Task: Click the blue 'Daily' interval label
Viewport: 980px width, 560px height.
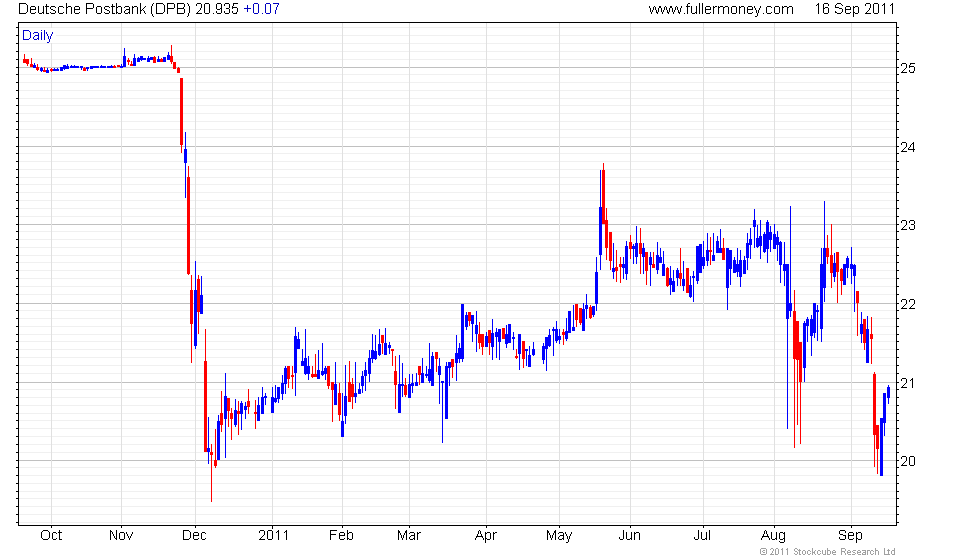Action: [x=38, y=36]
